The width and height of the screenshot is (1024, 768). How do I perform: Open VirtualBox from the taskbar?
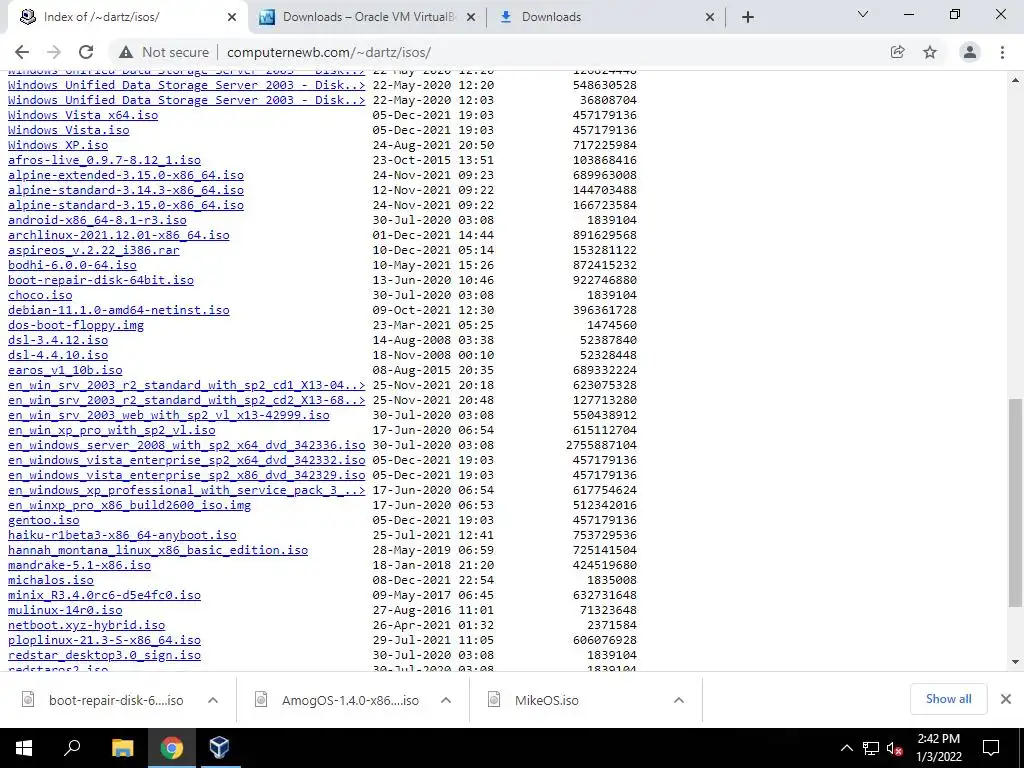pyautogui.click(x=219, y=748)
